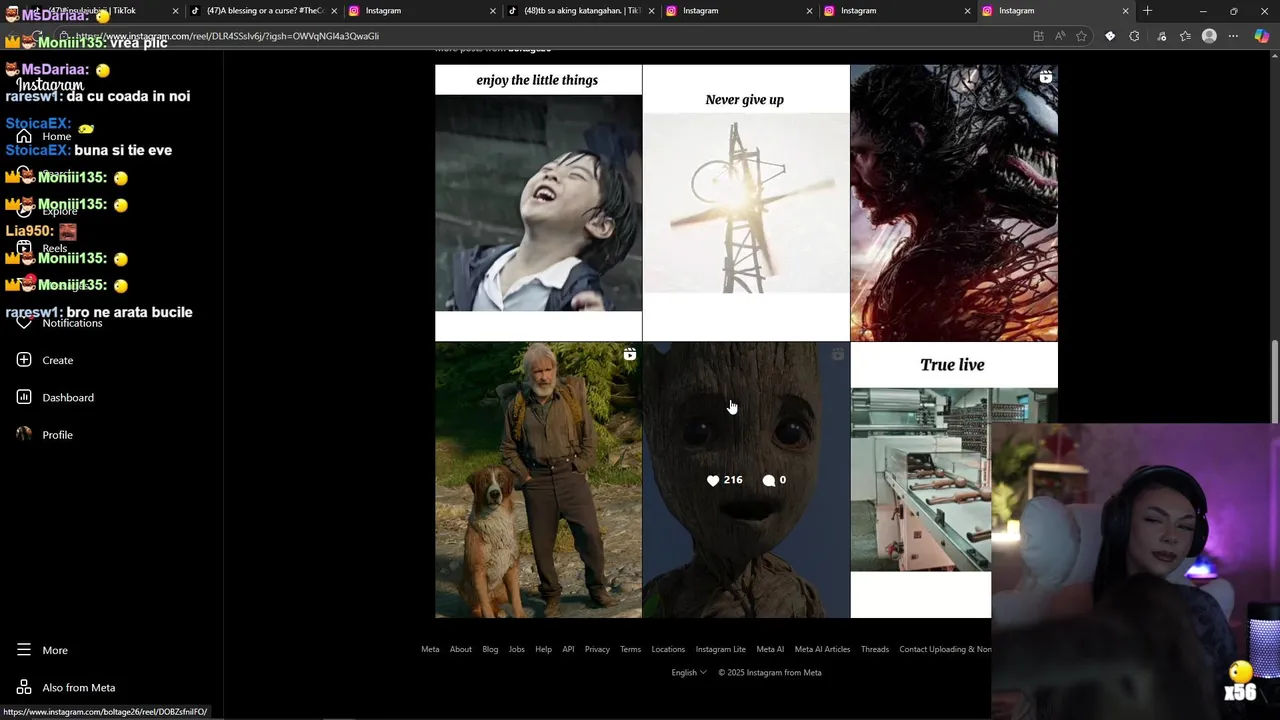Close the 'A blessing or a curse?' tab
This screenshot has width=1280, height=720.
tap(334, 11)
